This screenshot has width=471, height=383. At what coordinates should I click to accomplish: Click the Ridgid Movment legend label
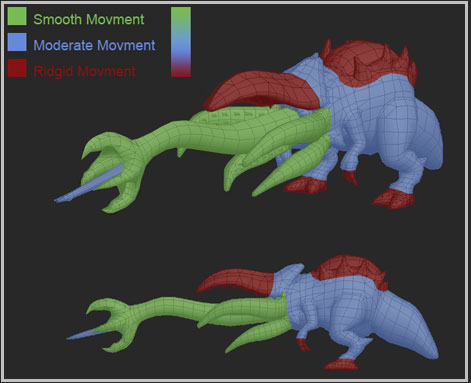[85, 71]
